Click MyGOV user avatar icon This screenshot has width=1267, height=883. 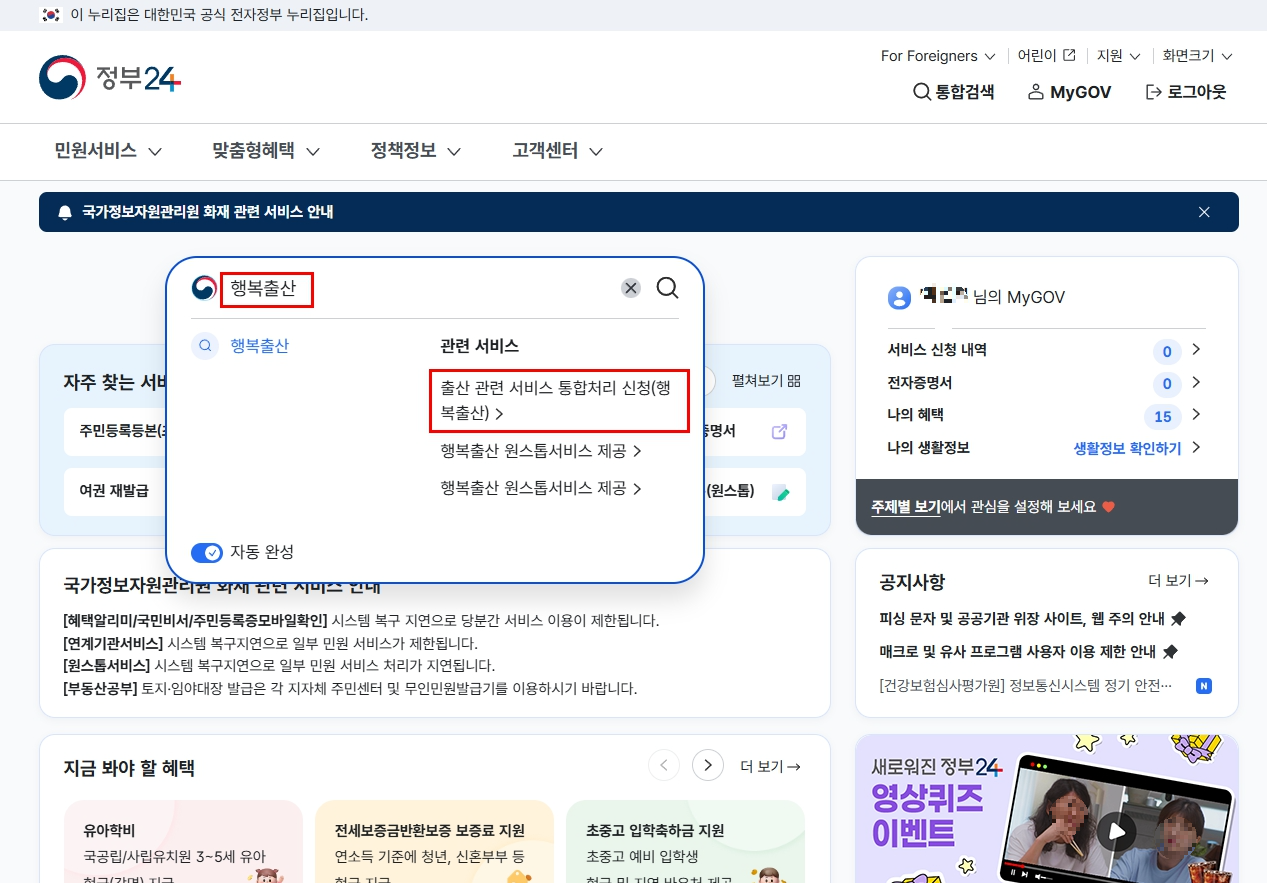[x=899, y=297]
